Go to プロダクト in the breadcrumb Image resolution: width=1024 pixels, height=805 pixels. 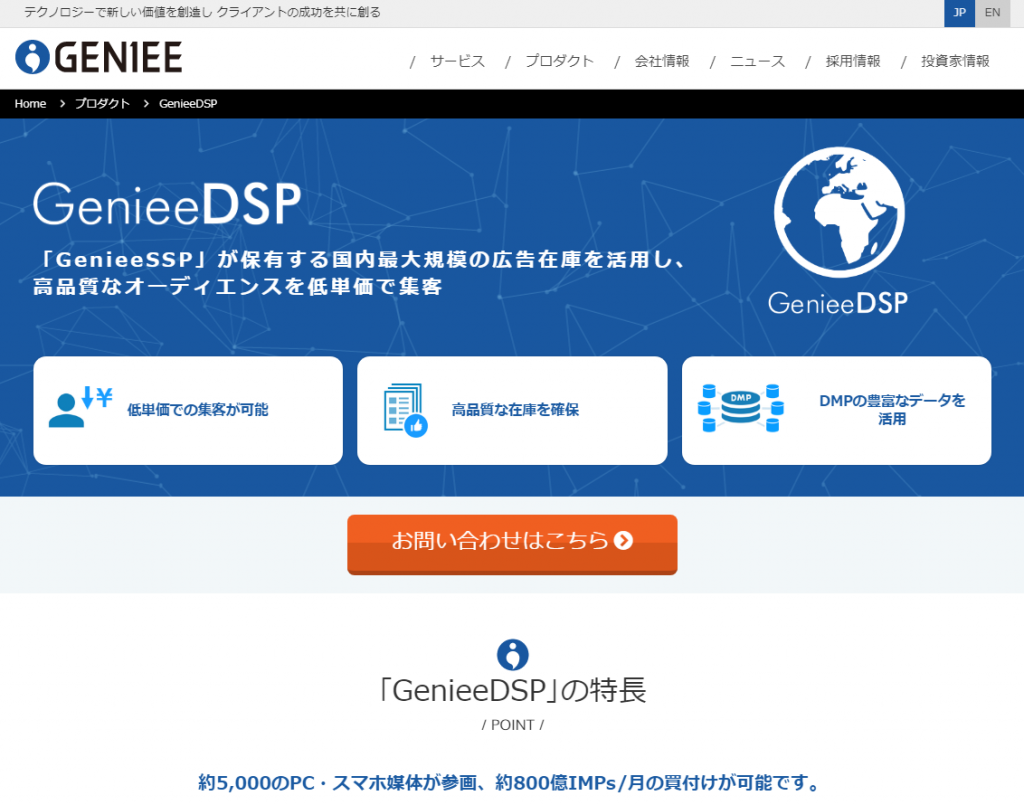(x=102, y=104)
